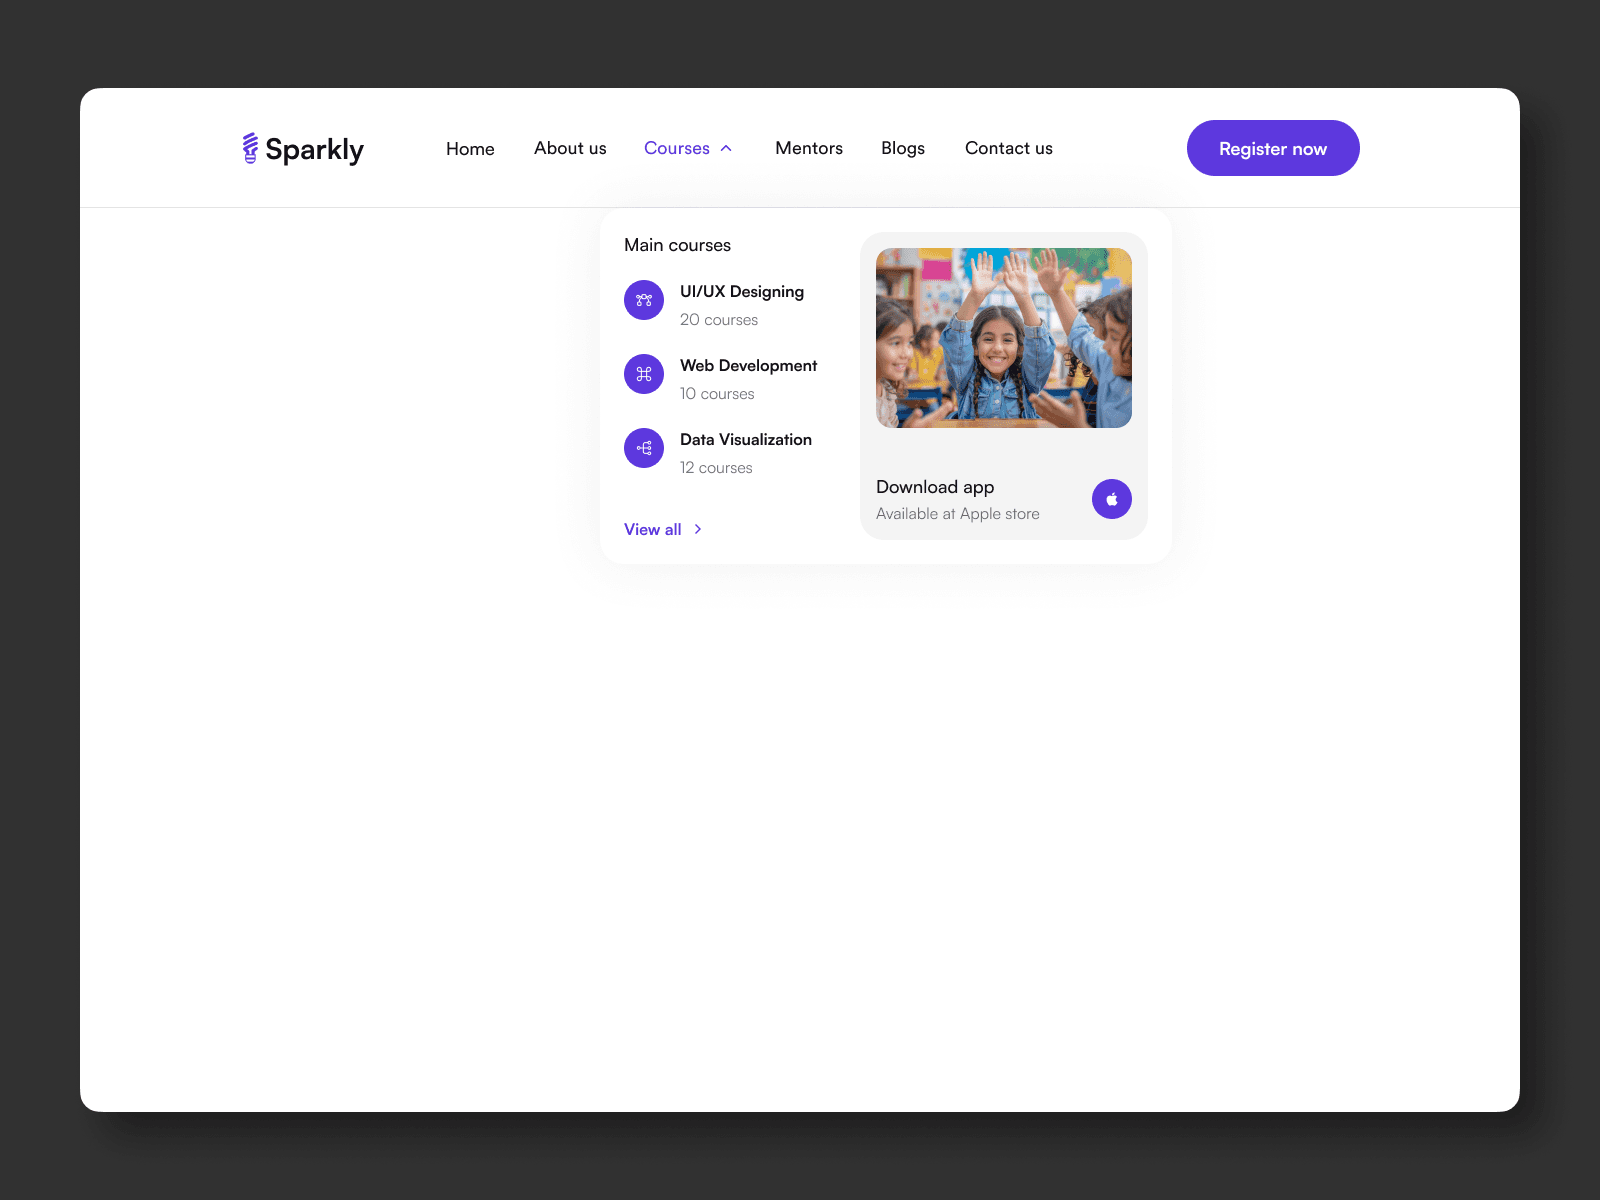Open the About us page

click(x=570, y=148)
